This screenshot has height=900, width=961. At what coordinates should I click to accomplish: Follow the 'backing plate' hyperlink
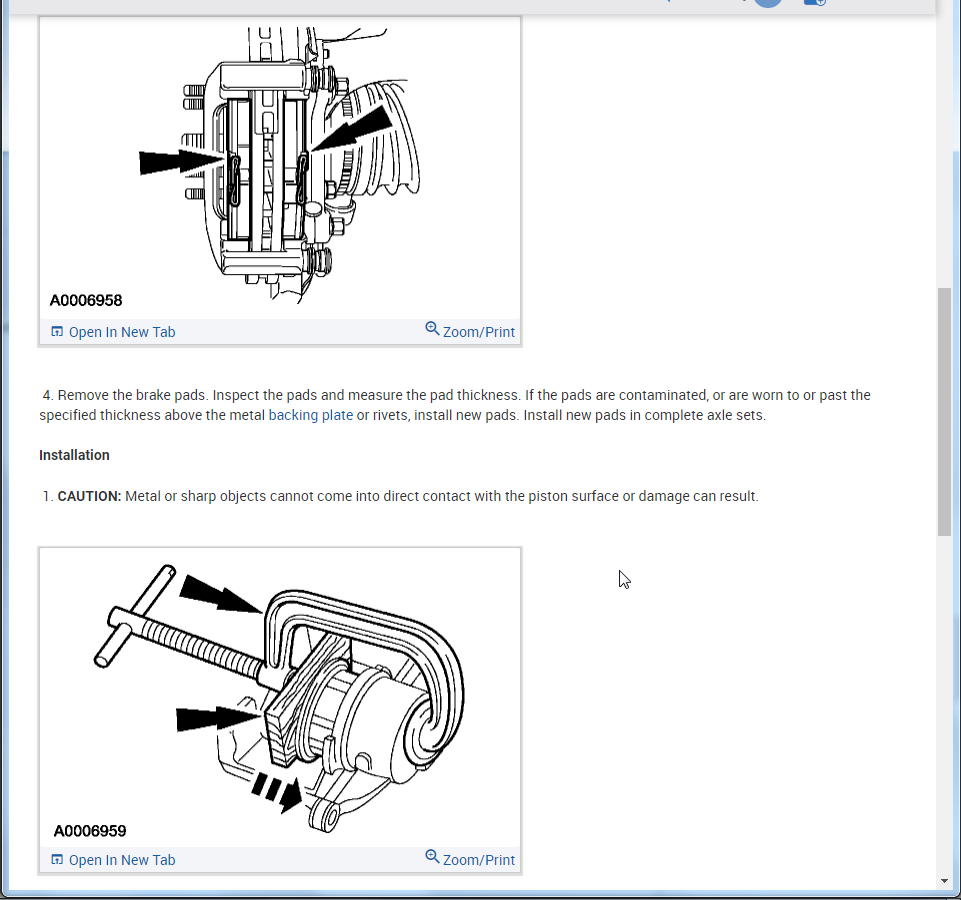click(x=311, y=415)
